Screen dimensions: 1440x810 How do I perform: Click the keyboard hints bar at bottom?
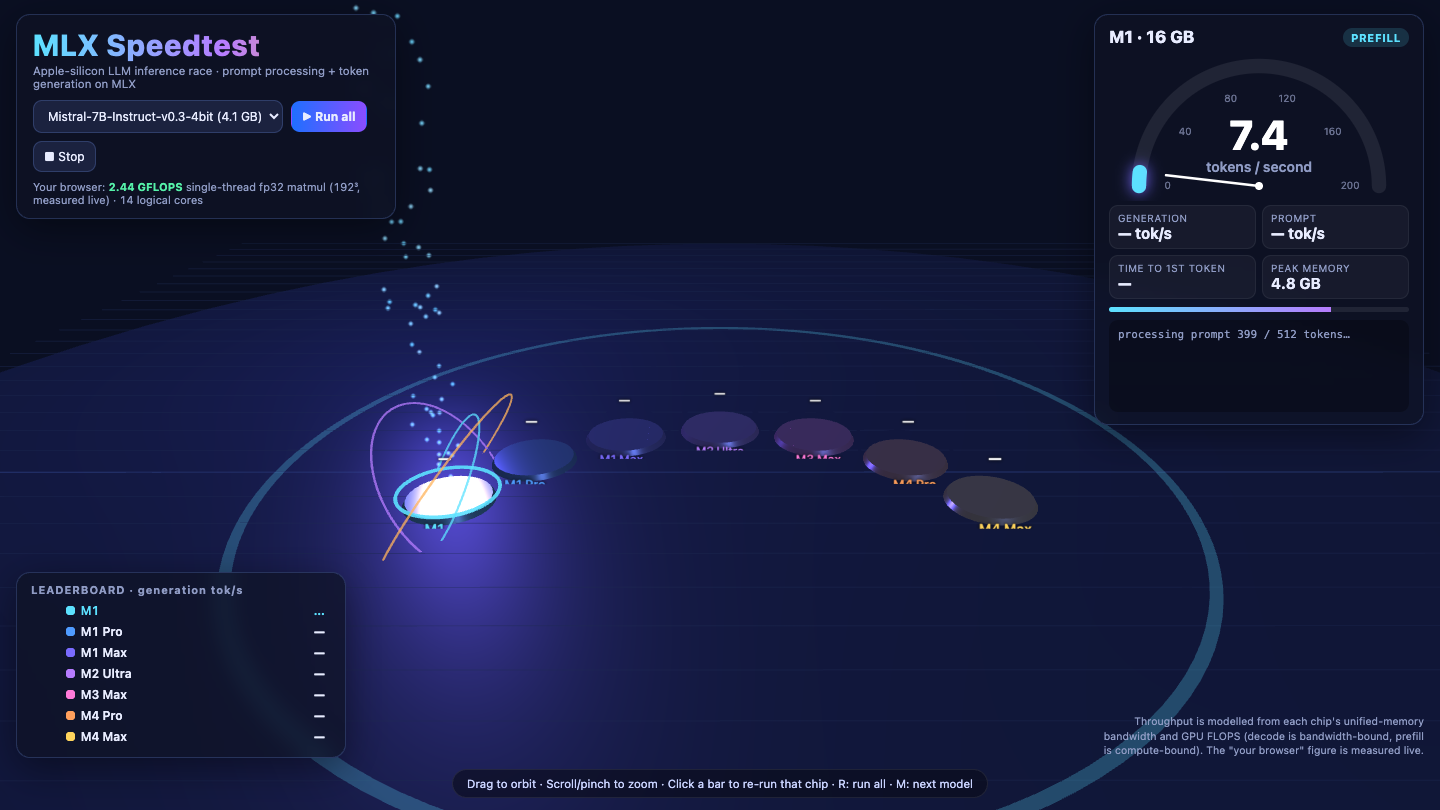pos(720,784)
